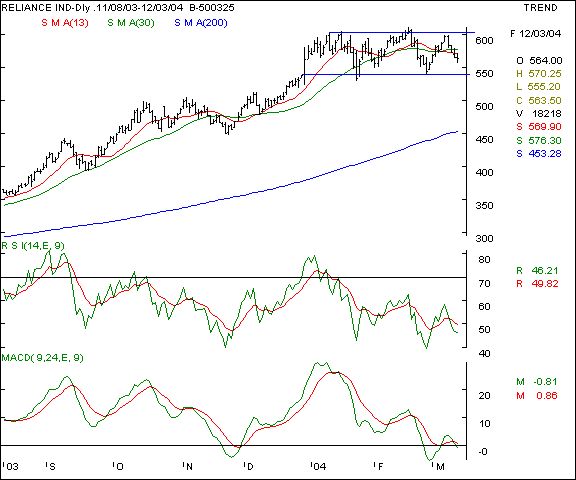This screenshot has width=576, height=480.
Task: Click the M (March) time axis marker
Action: point(439,466)
